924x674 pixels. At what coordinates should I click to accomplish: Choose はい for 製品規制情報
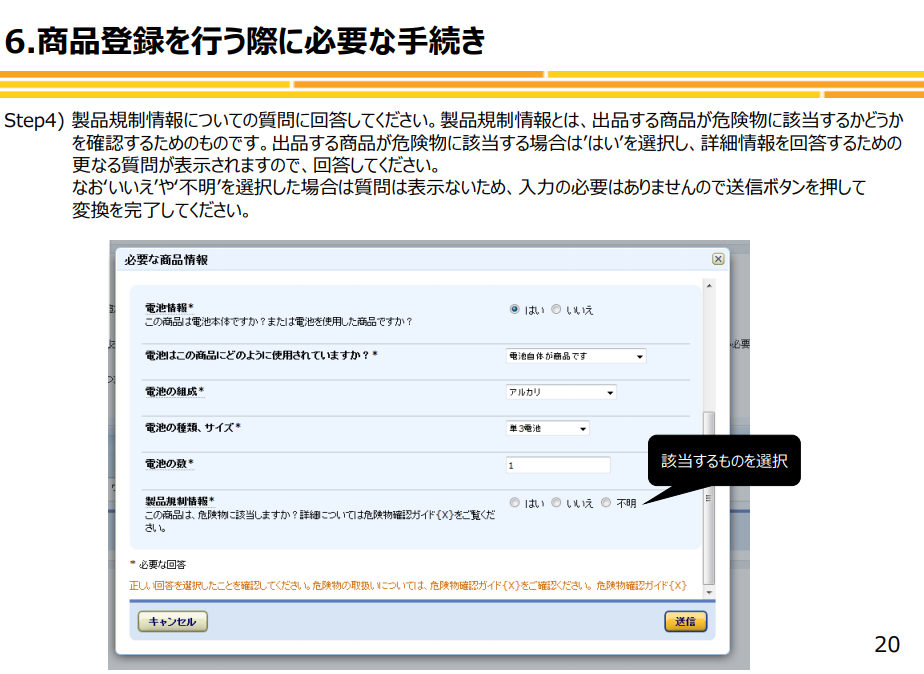(515, 503)
